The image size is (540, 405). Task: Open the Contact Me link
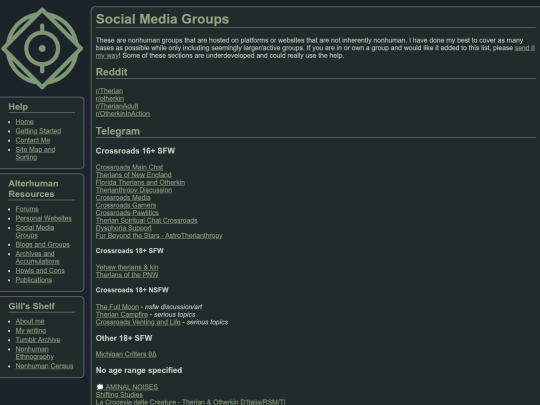pos(33,140)
